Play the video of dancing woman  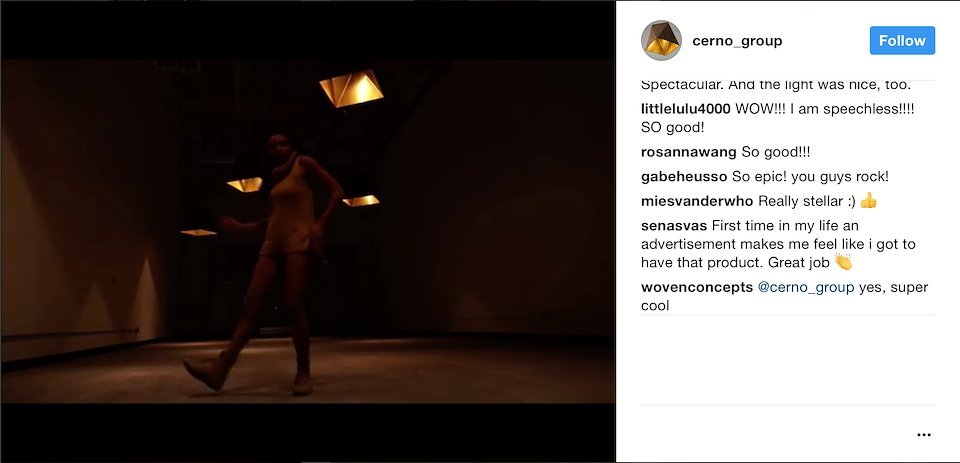tap(307, 232)
